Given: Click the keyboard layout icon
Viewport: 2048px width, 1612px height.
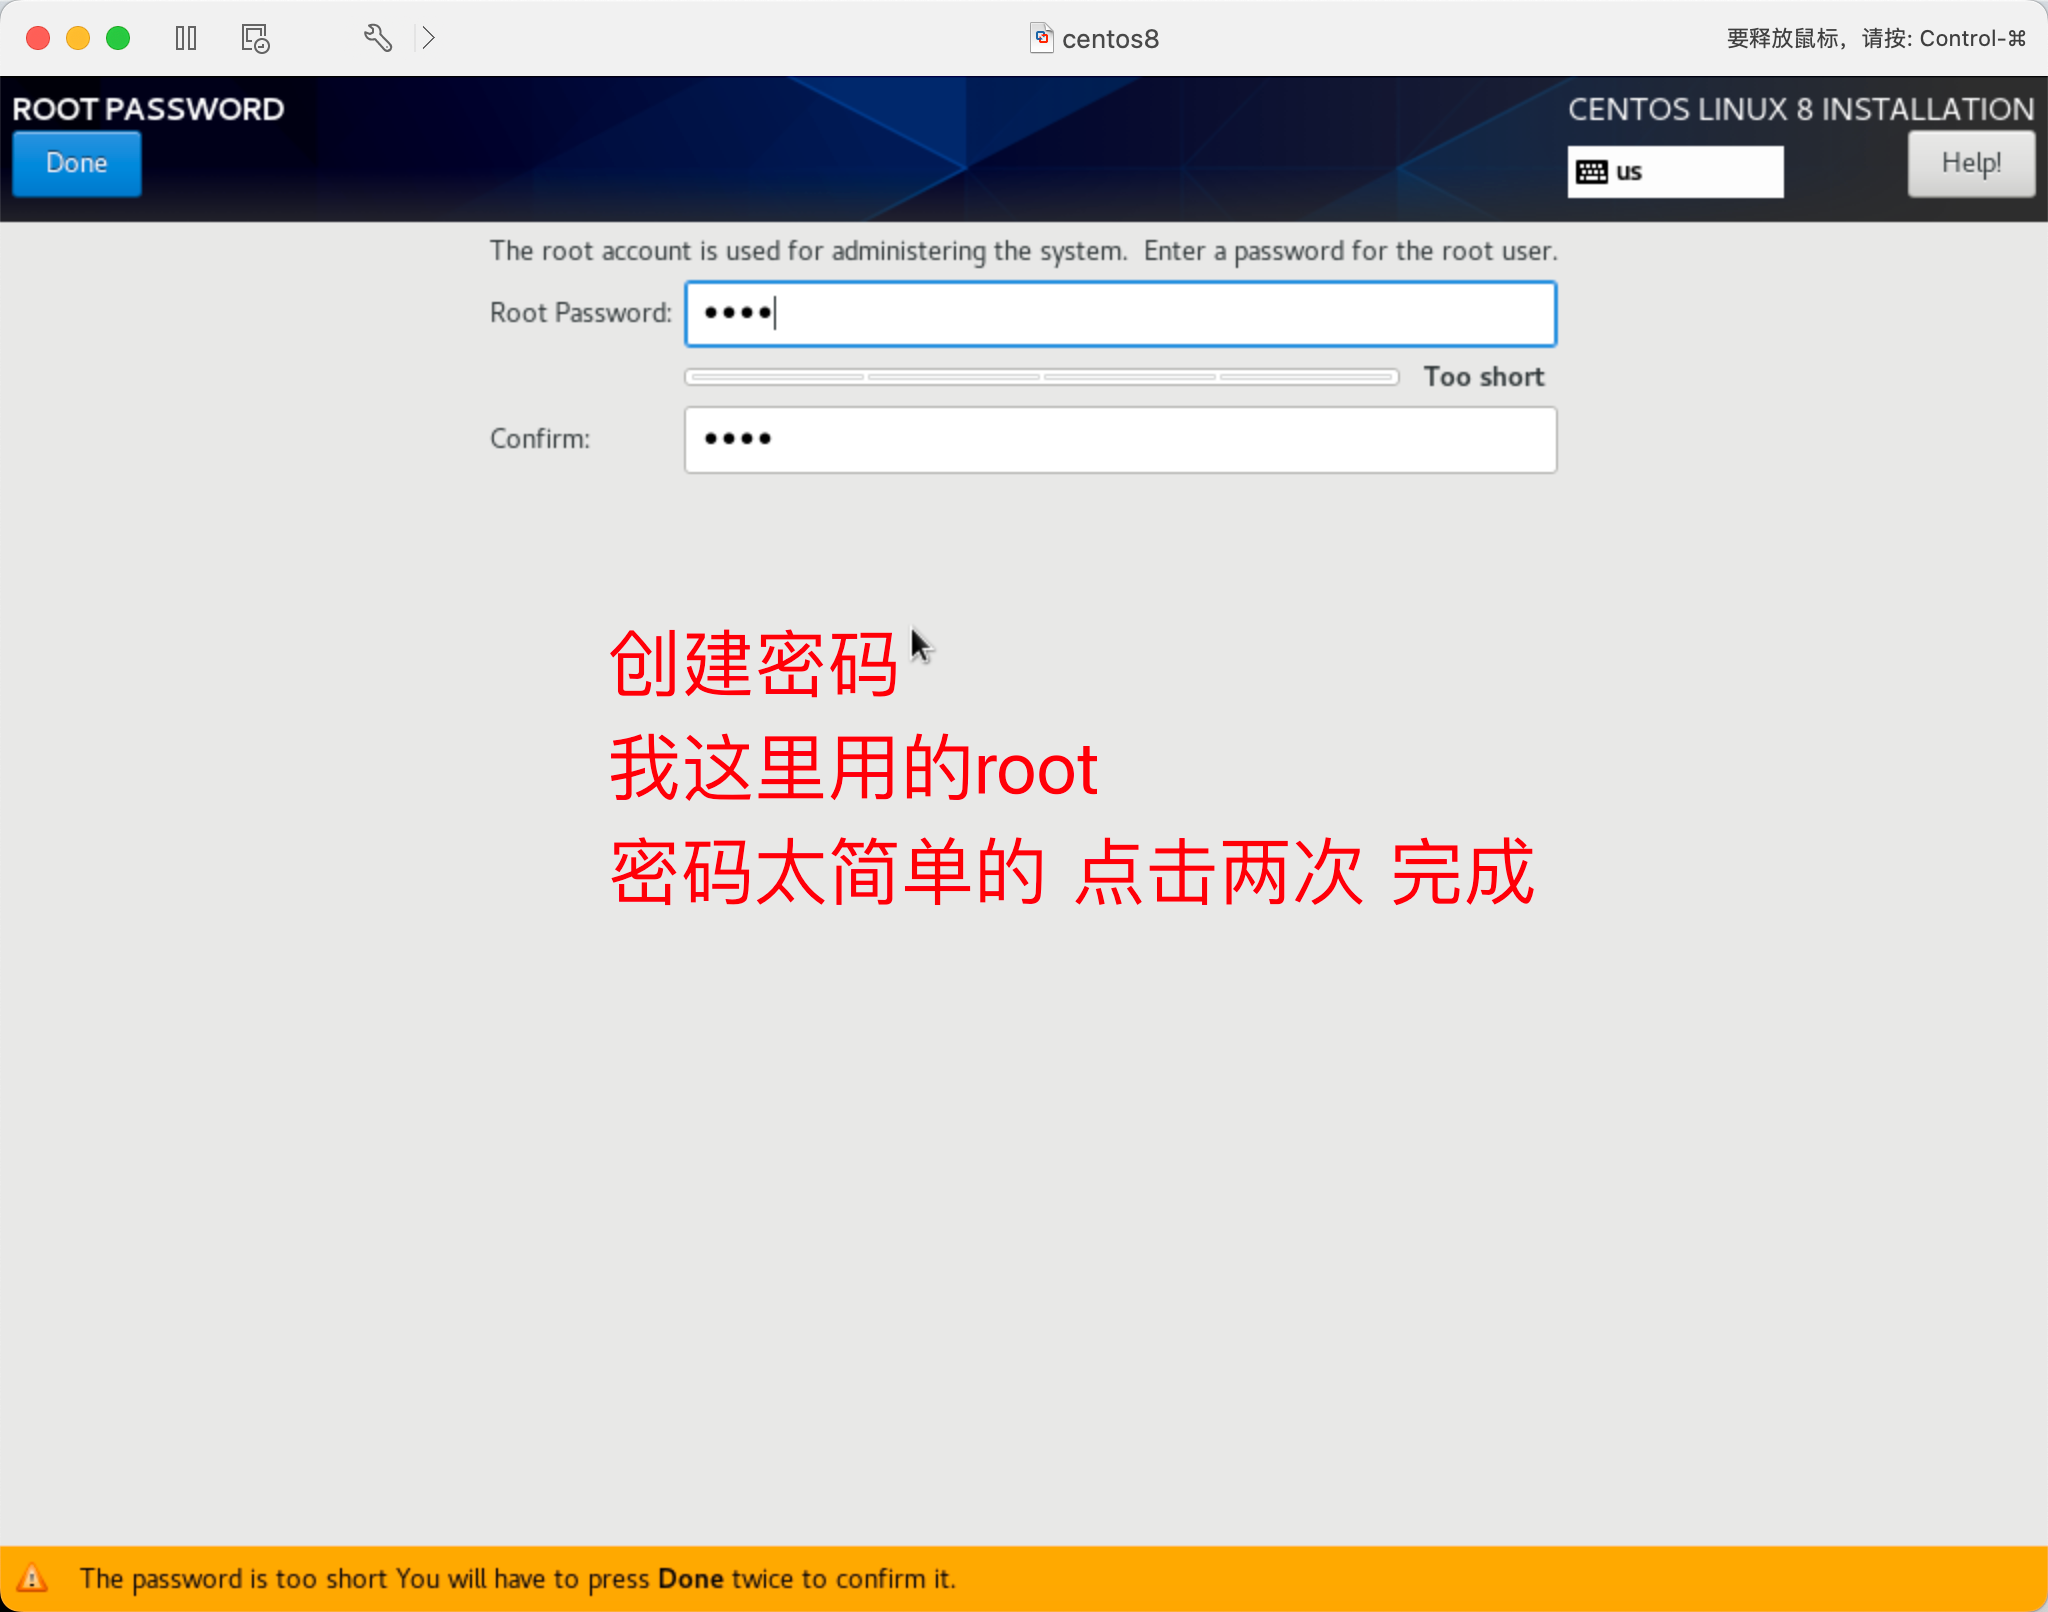Looking at the screenshot, I should click(x=1591, y=172).
